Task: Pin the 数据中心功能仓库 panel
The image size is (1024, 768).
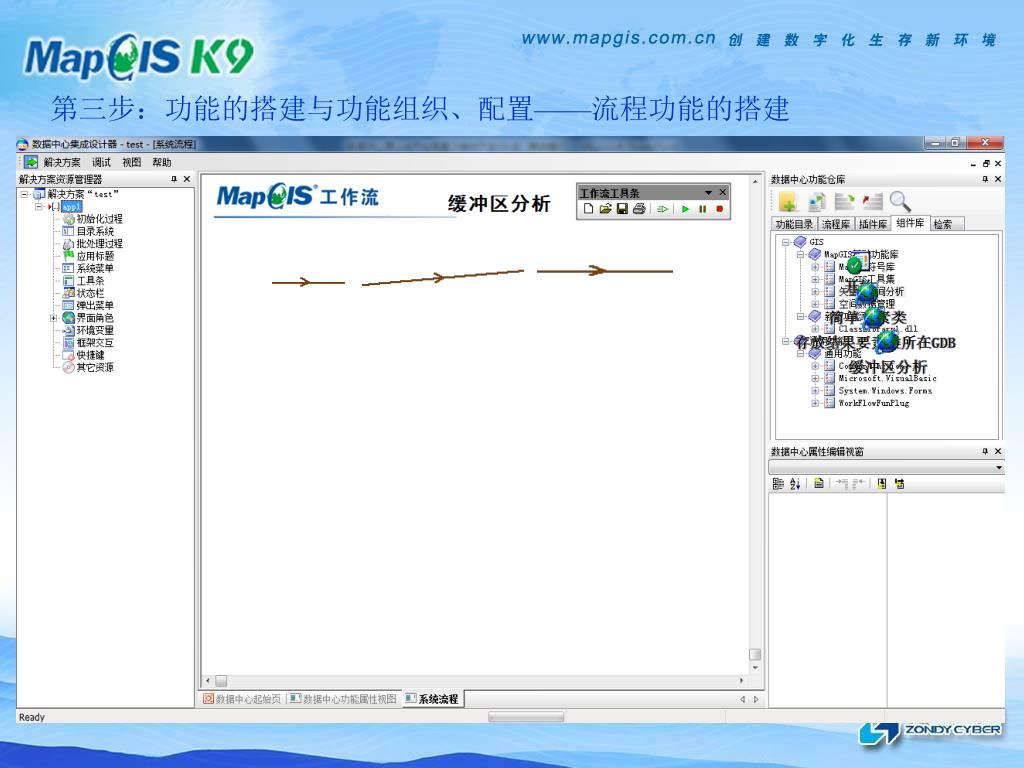Action: click(x=985, y=179)
